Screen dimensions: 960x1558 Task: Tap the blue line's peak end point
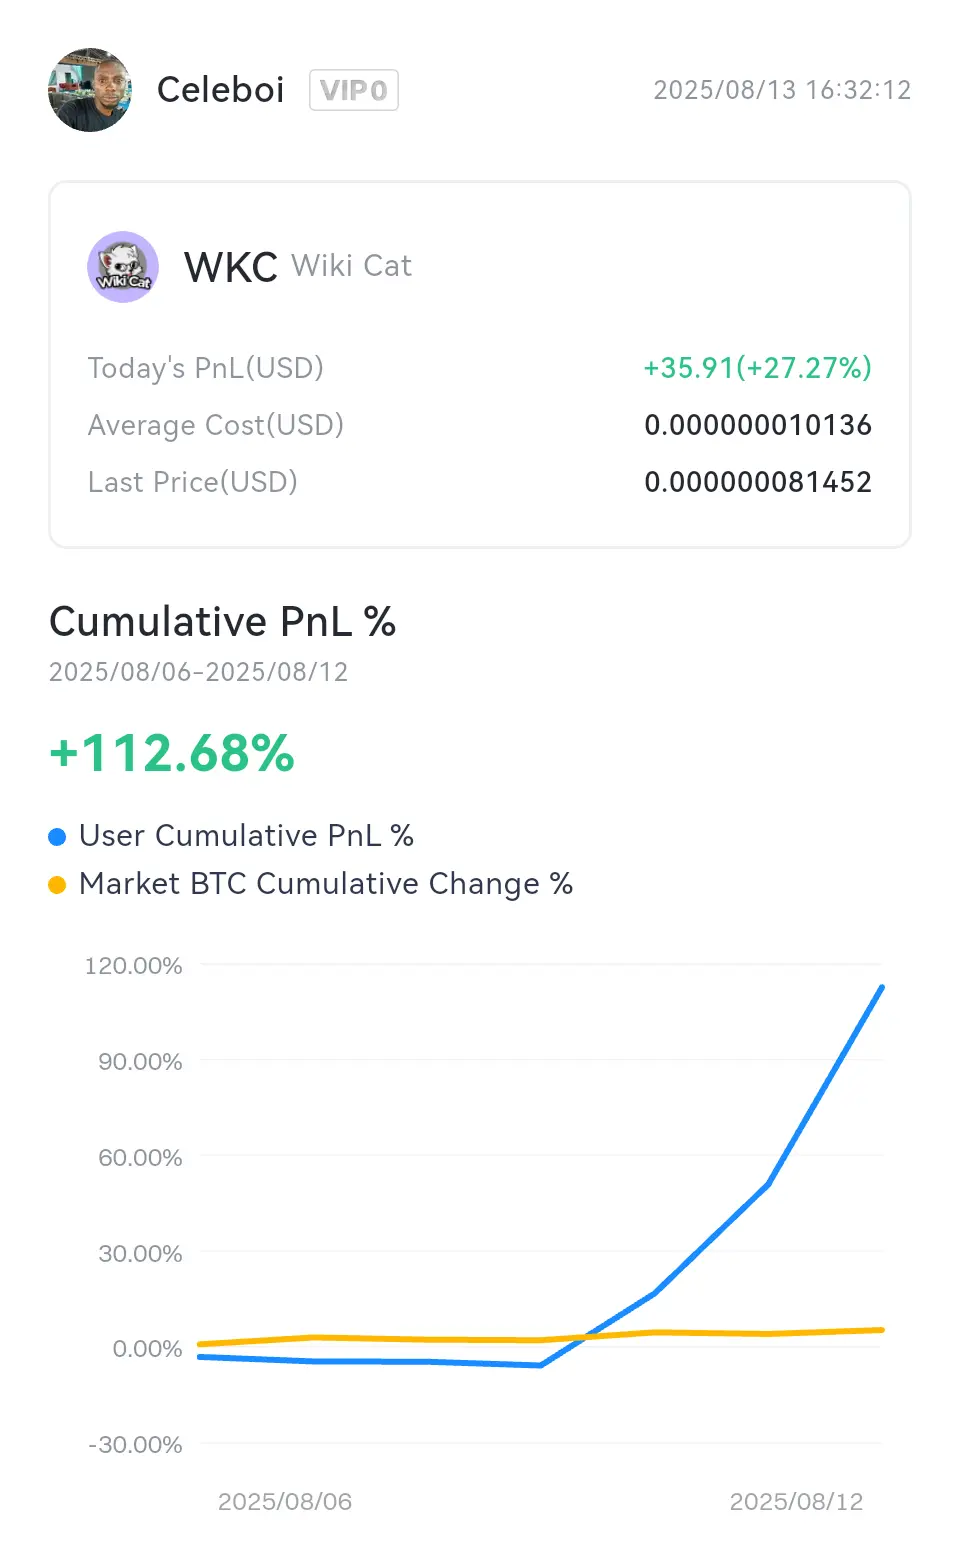point(881,988)
